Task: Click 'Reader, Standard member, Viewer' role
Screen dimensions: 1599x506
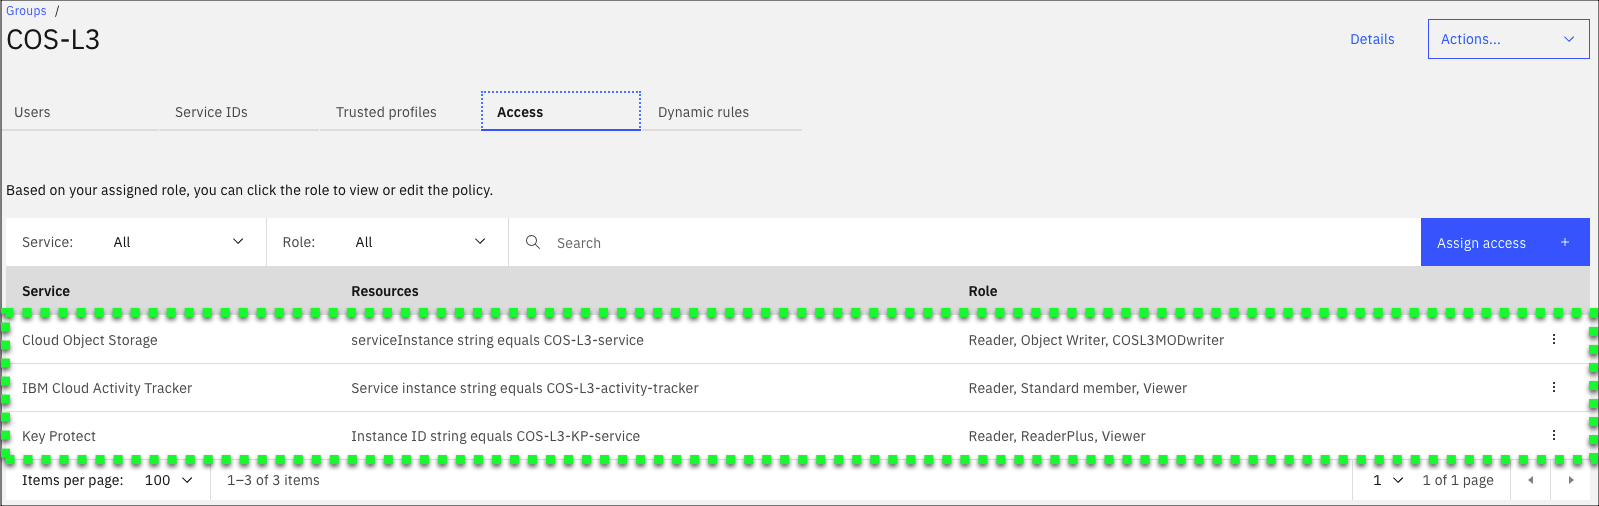Action: [x=1078, y=388]
